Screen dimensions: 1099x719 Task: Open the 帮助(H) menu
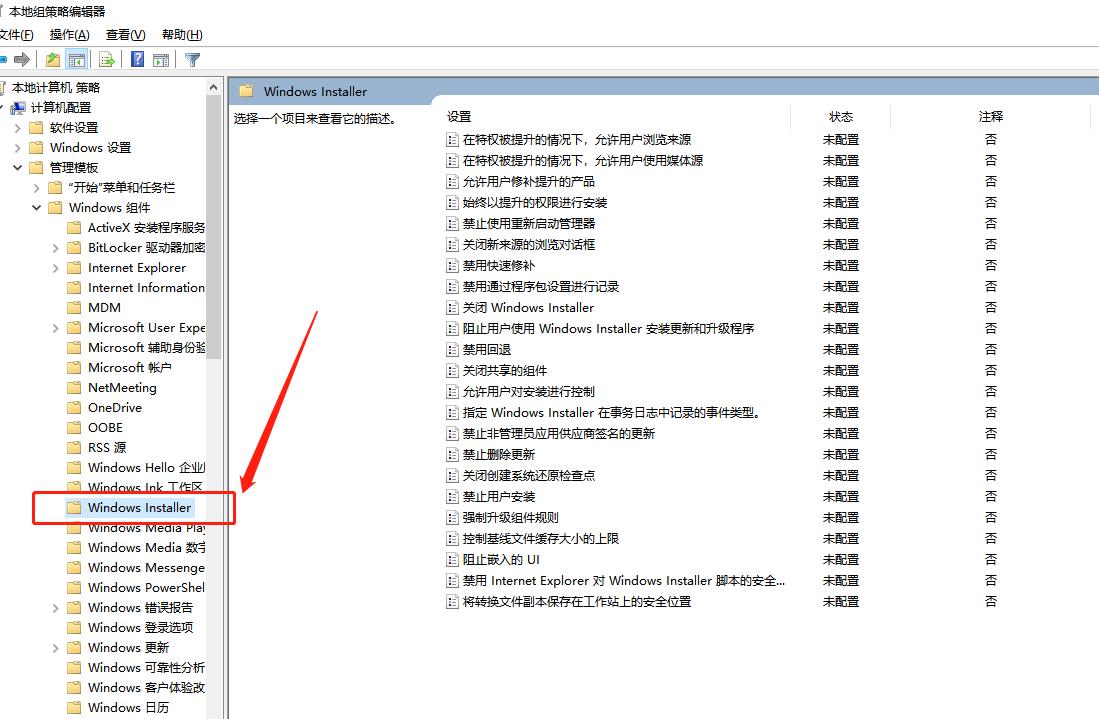182,34
